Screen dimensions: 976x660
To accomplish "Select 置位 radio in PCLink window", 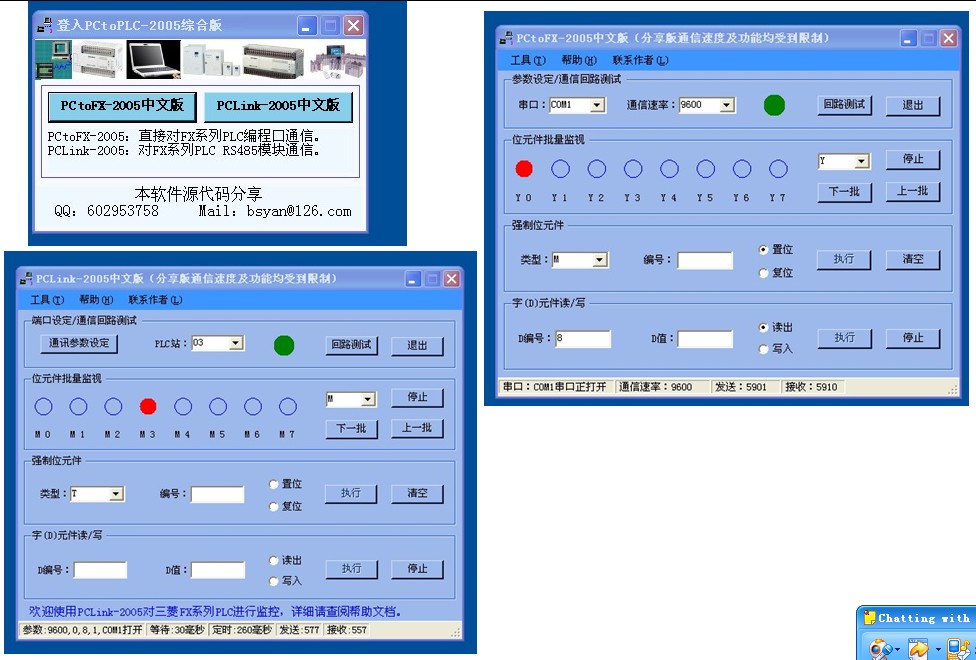I will pos(273,484).
